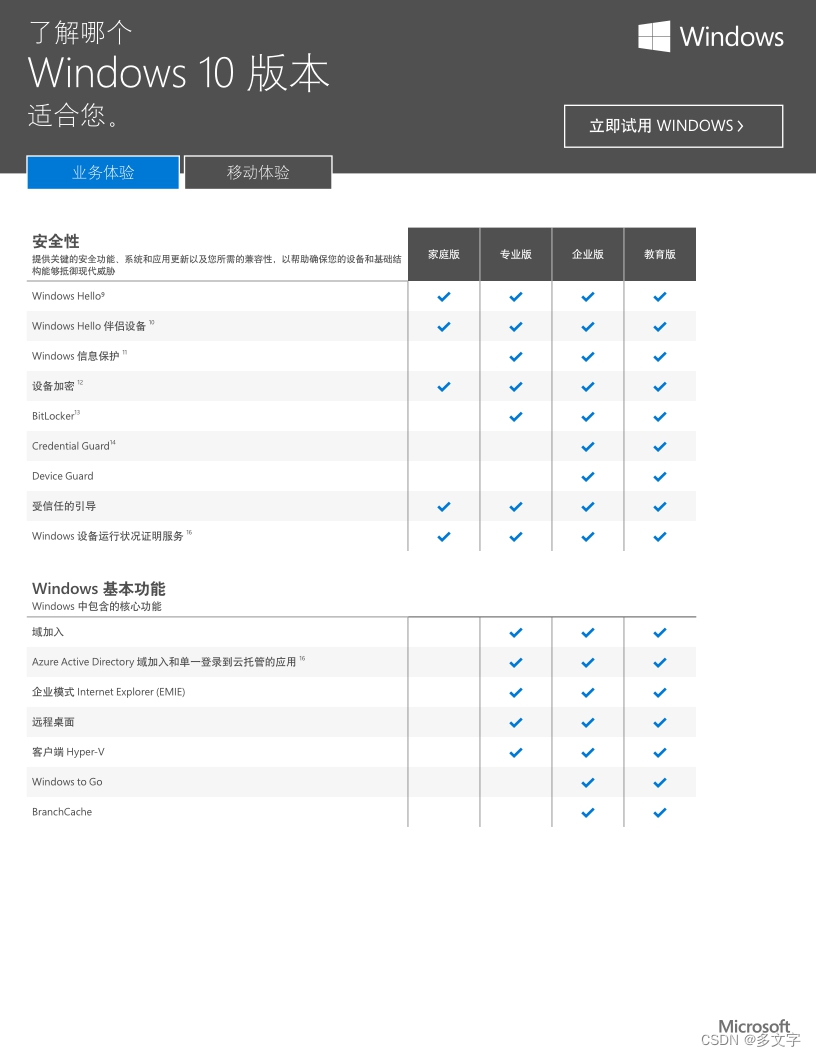Viewport: 816px width, 1056px height.
Task: Click the 设备加密 row label
Action: coord(57,386)
